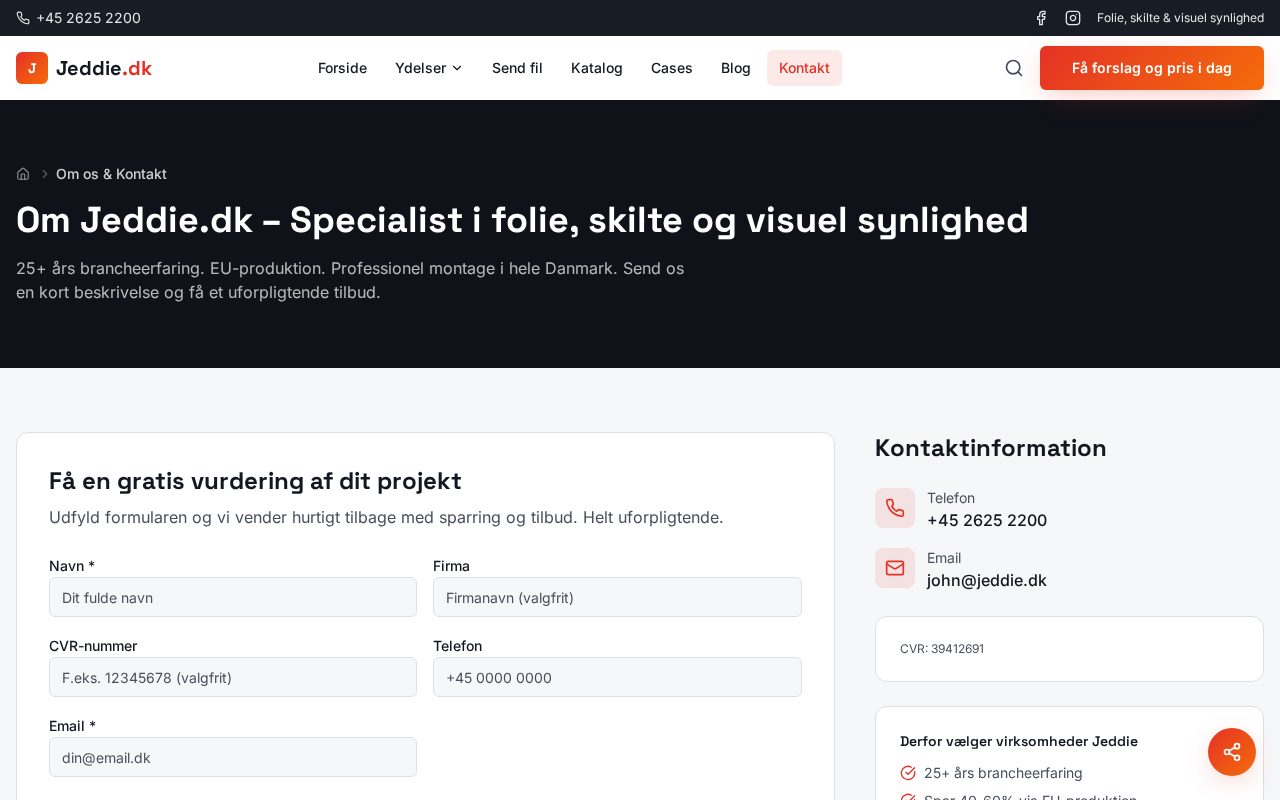1280x800 pixels.
Task: Click the Kontaktinformation heading
Action: coord(991,448)
